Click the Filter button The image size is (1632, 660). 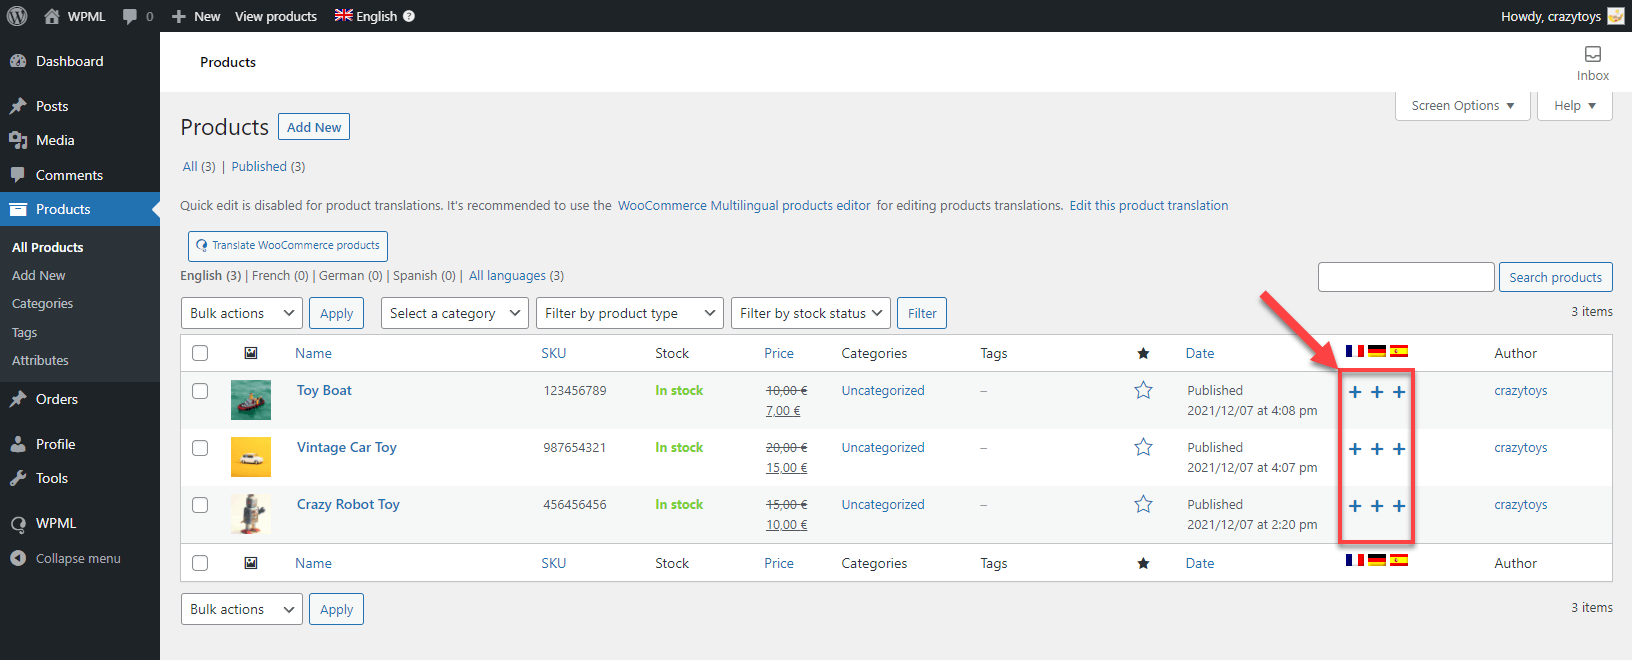tap(922, 313)
